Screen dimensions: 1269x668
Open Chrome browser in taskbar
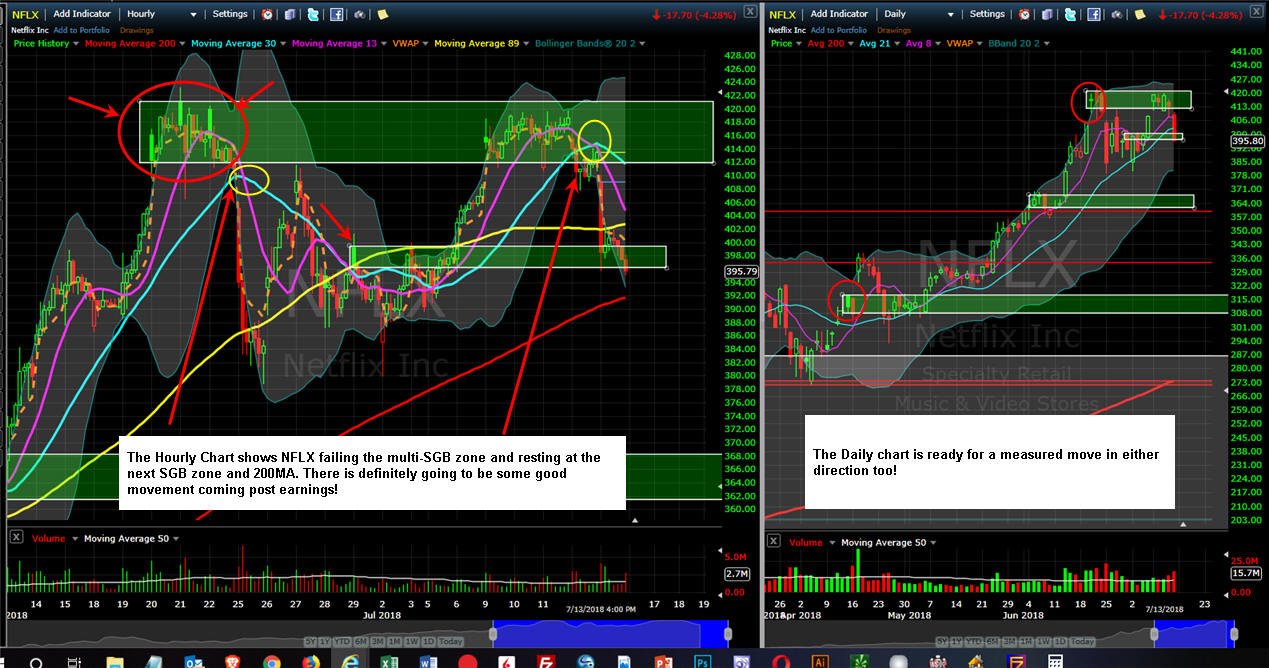point(271,661)
